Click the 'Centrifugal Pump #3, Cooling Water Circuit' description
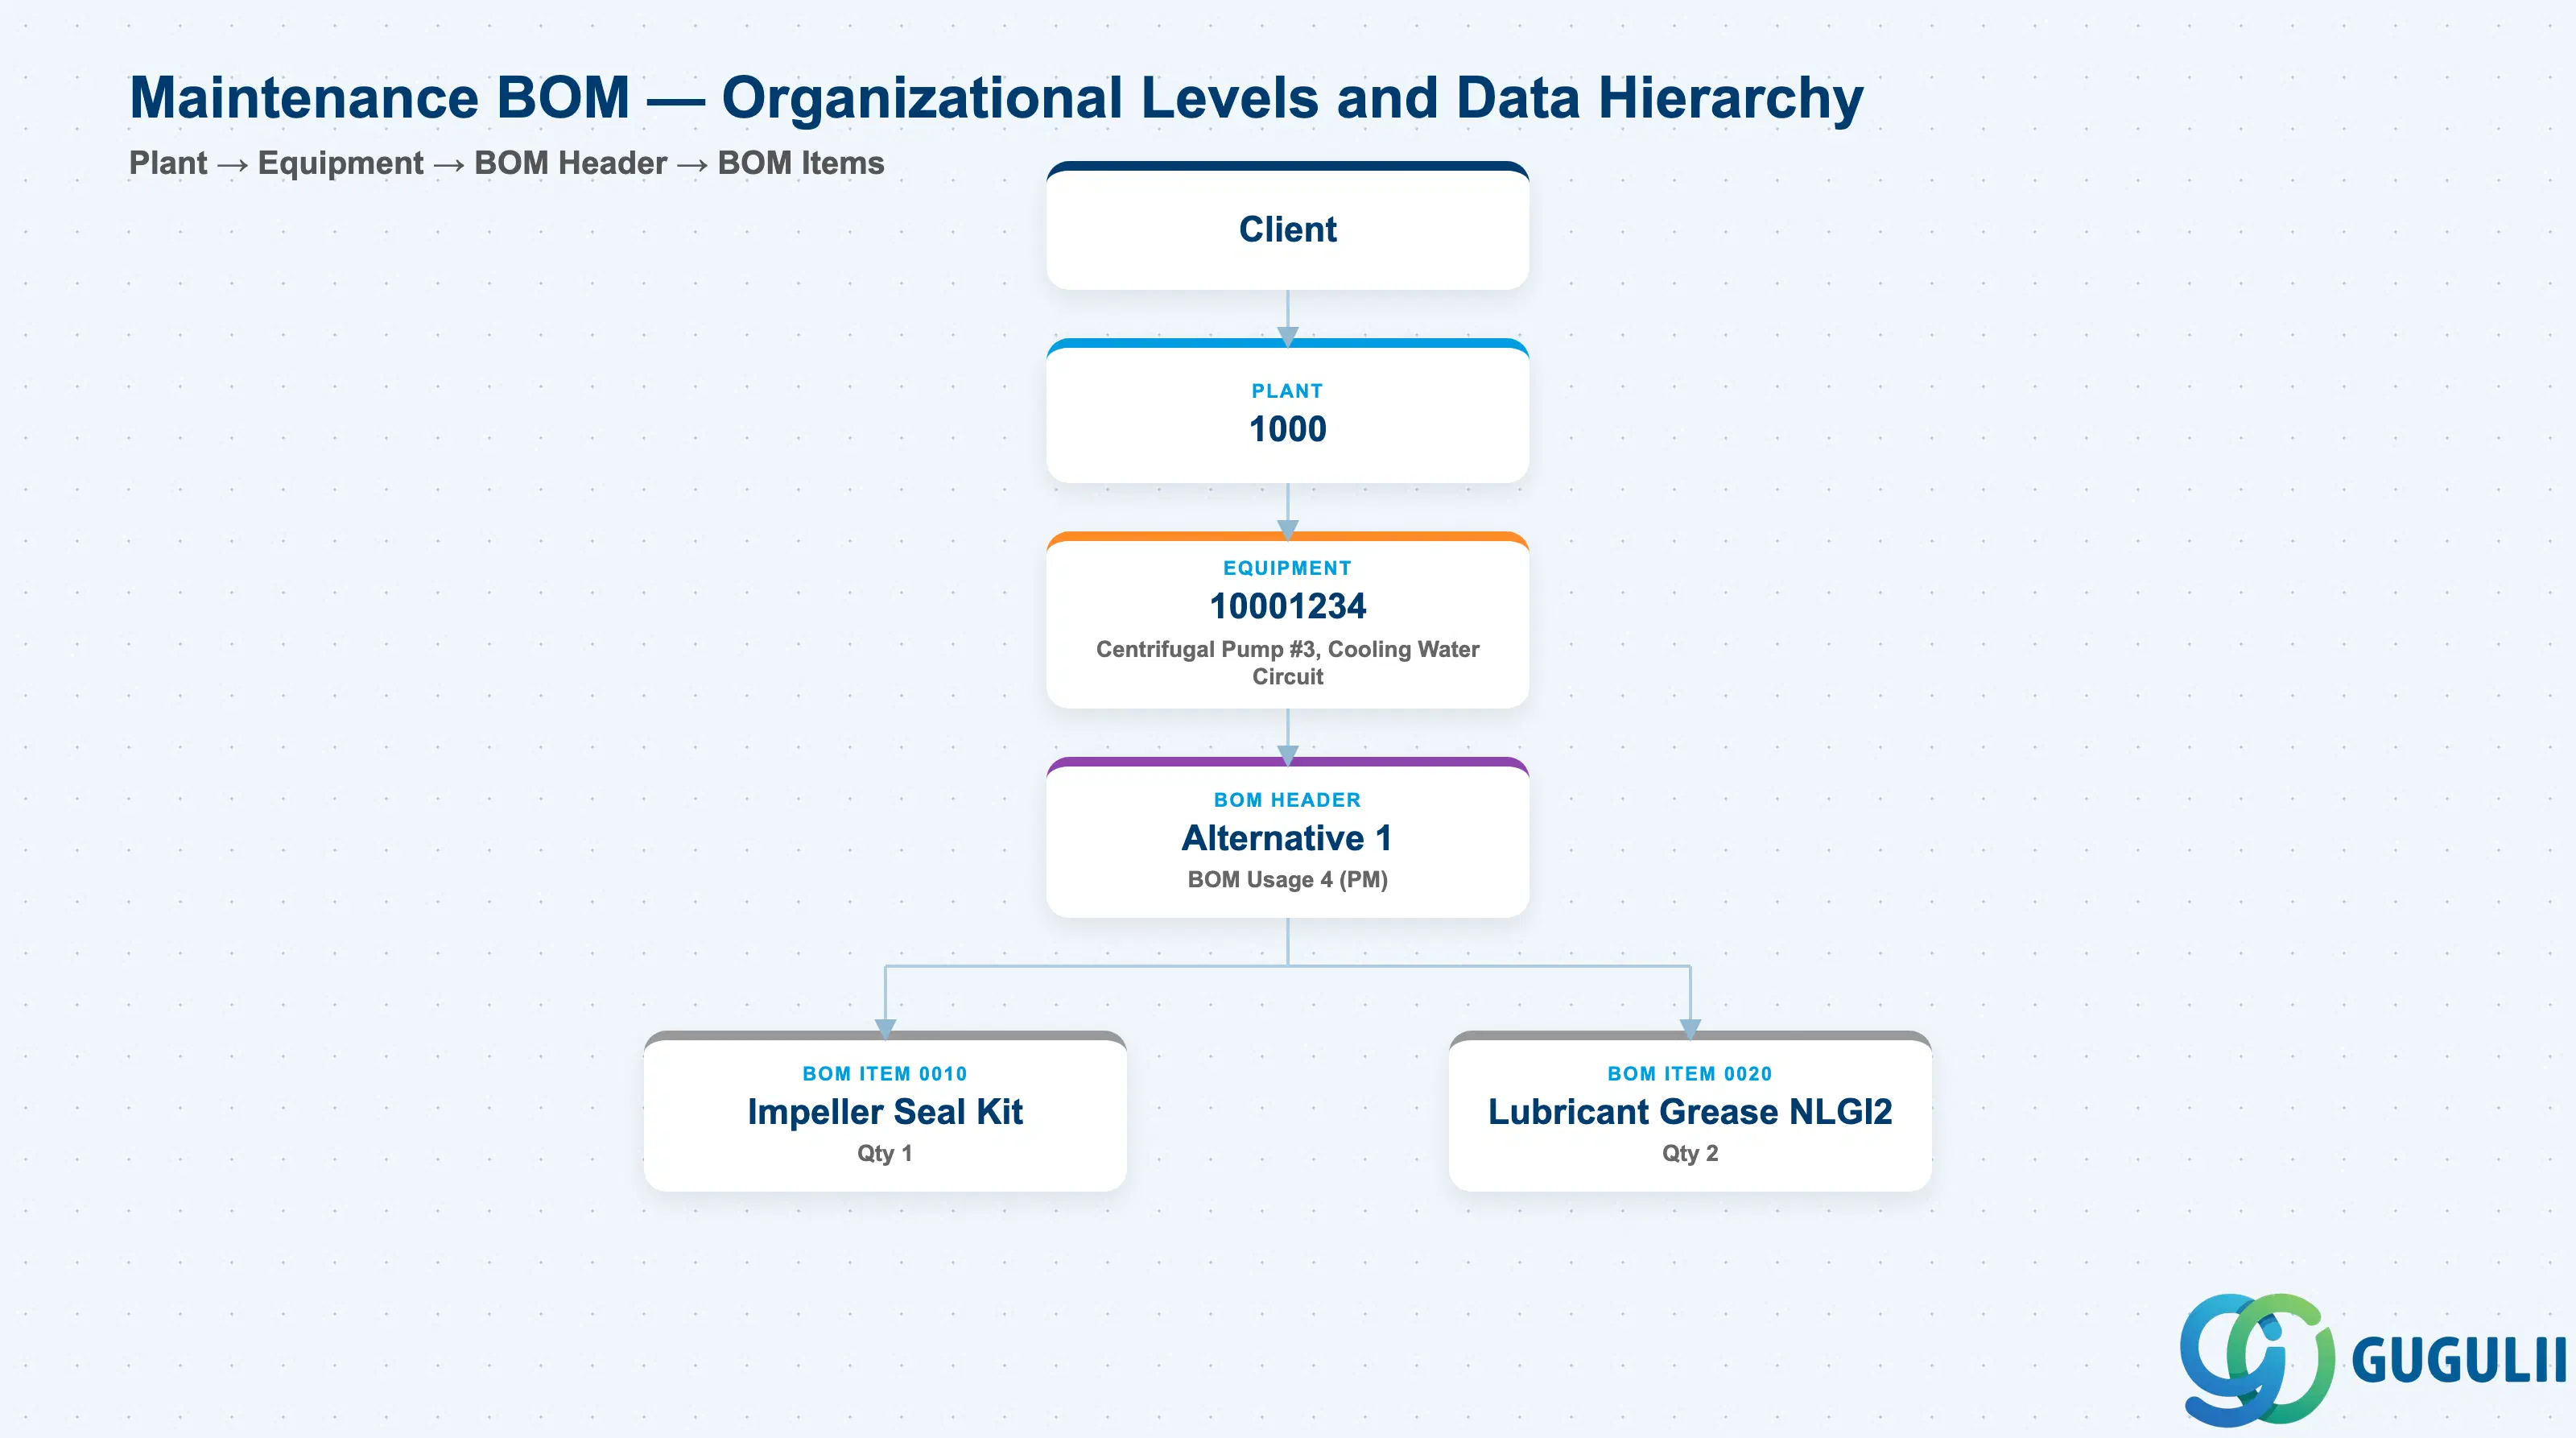This screenshot has height=1438, width=2576. 1287,663
